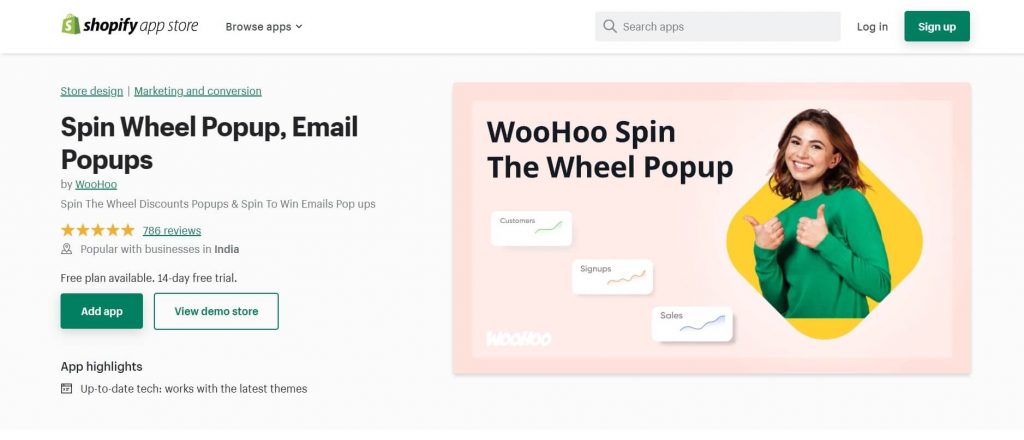Viewport: 1024px width, 440px height.
Task: Open the Log in page
Action: (x=872, y=27)
